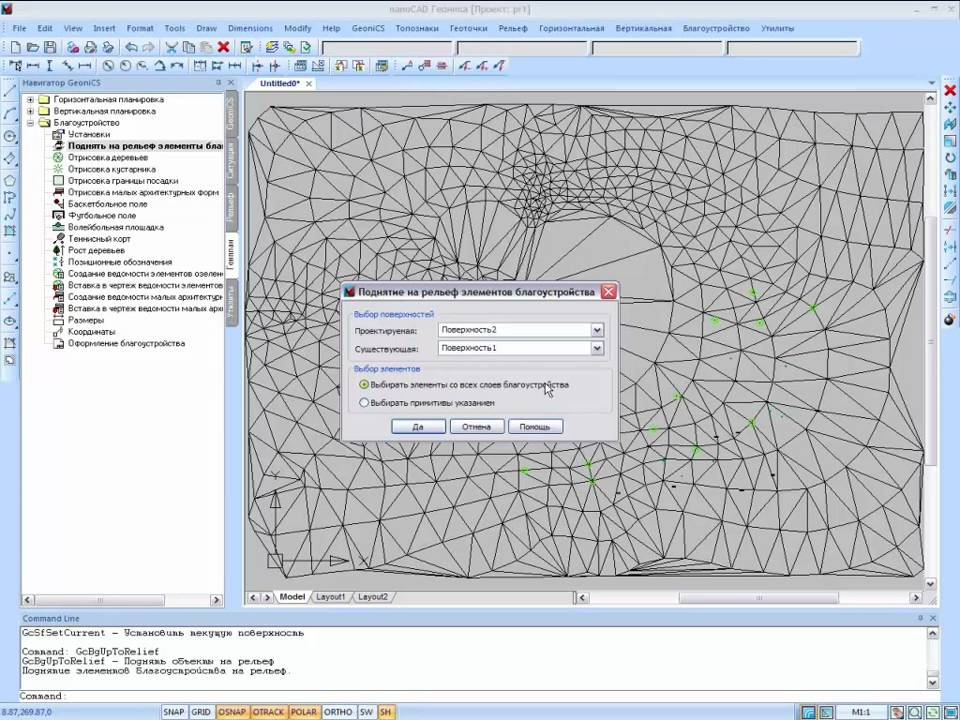
Task: Open the Существующая surface dropdown
Action: tap(597, 349)
